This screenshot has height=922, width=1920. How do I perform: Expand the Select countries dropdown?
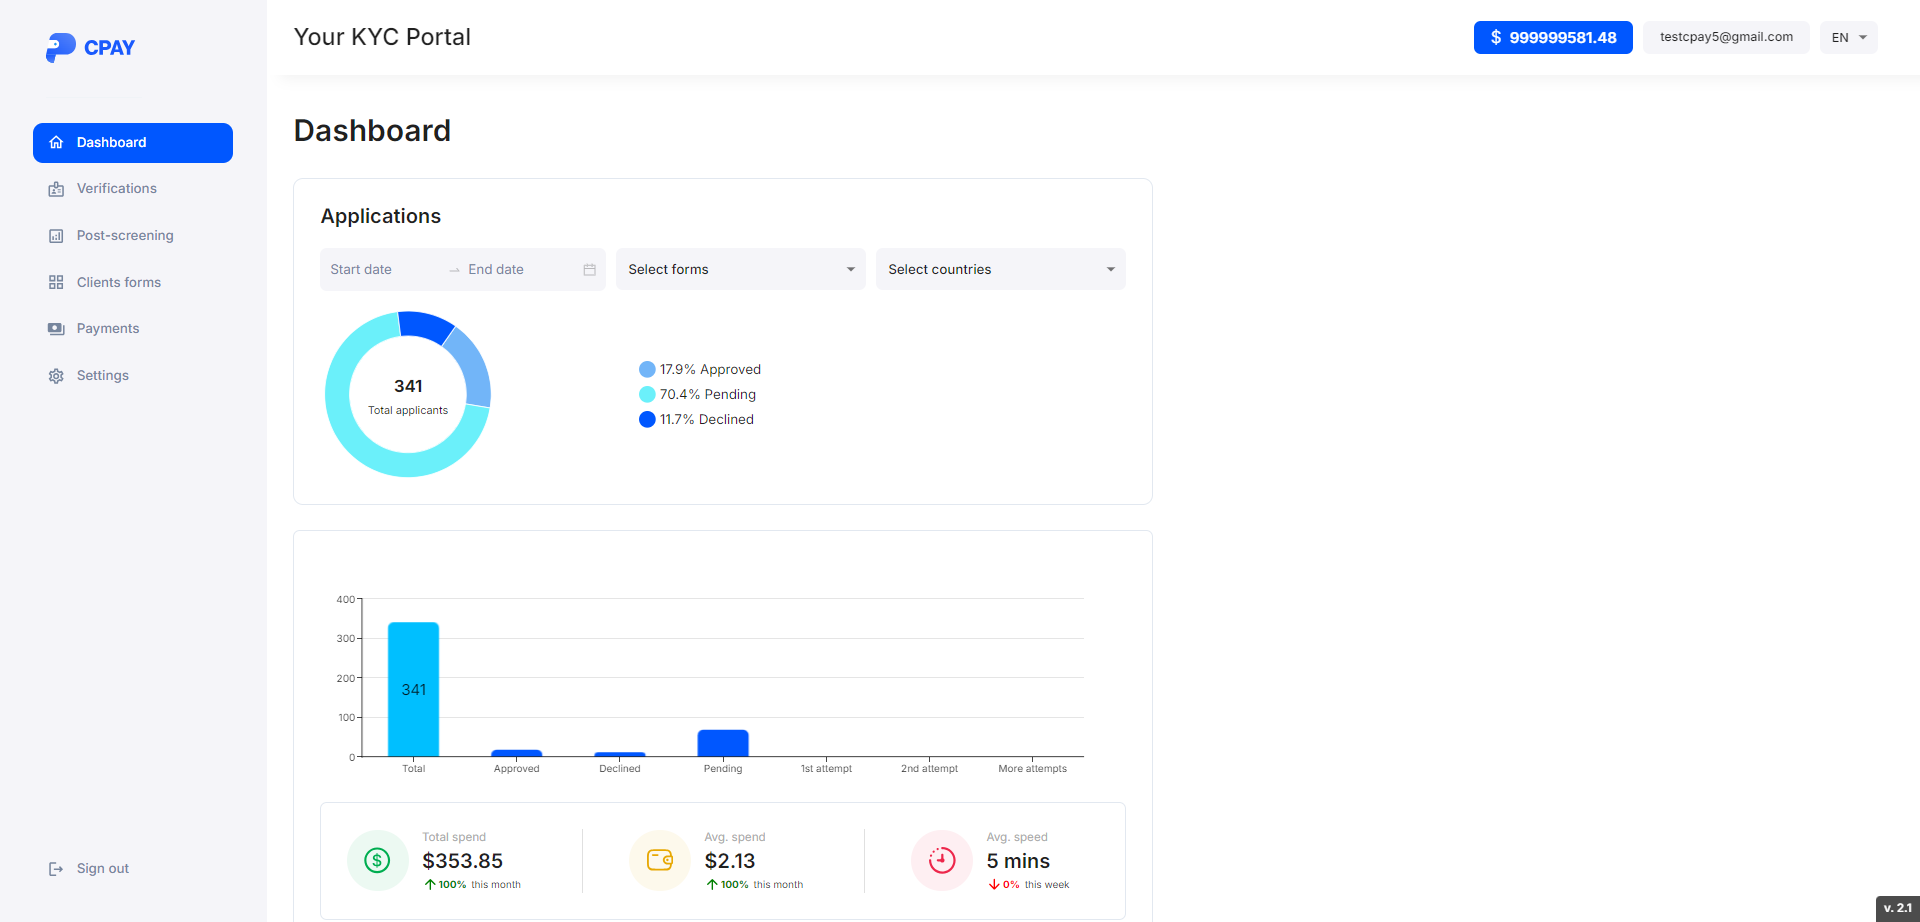(1000, 270)
